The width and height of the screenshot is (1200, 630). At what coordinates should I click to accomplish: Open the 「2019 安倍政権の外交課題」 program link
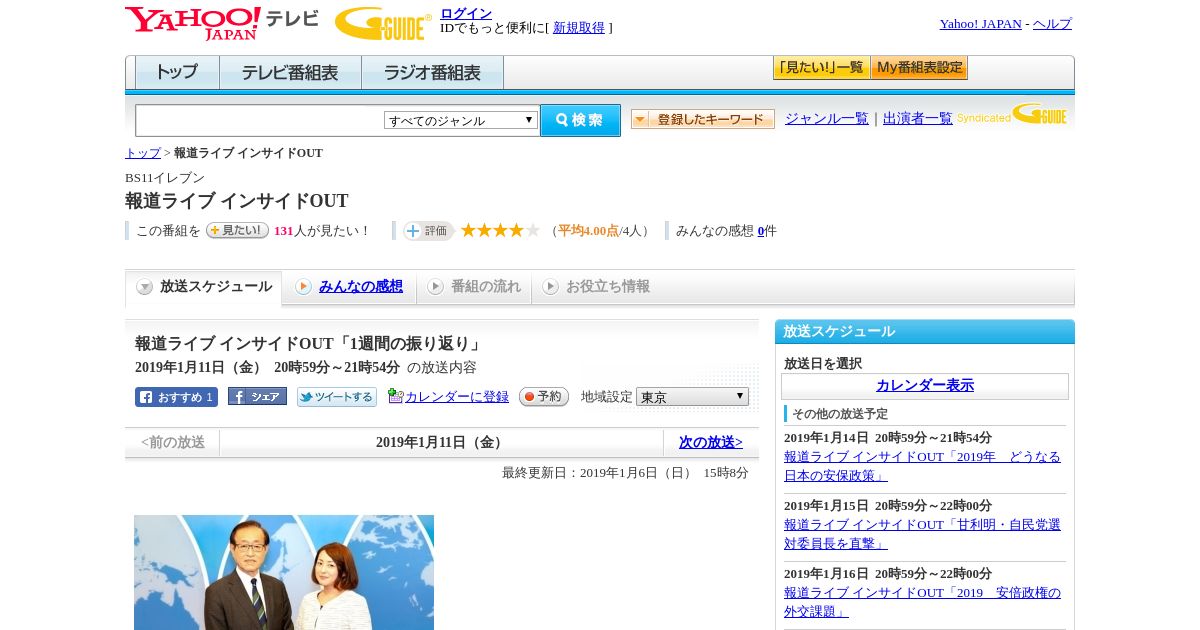(x=922, y=602)
